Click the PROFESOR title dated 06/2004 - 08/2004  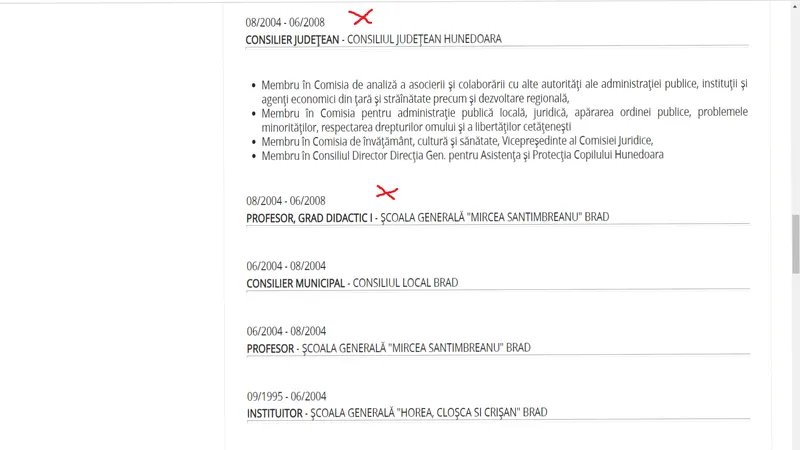point(270,348)
